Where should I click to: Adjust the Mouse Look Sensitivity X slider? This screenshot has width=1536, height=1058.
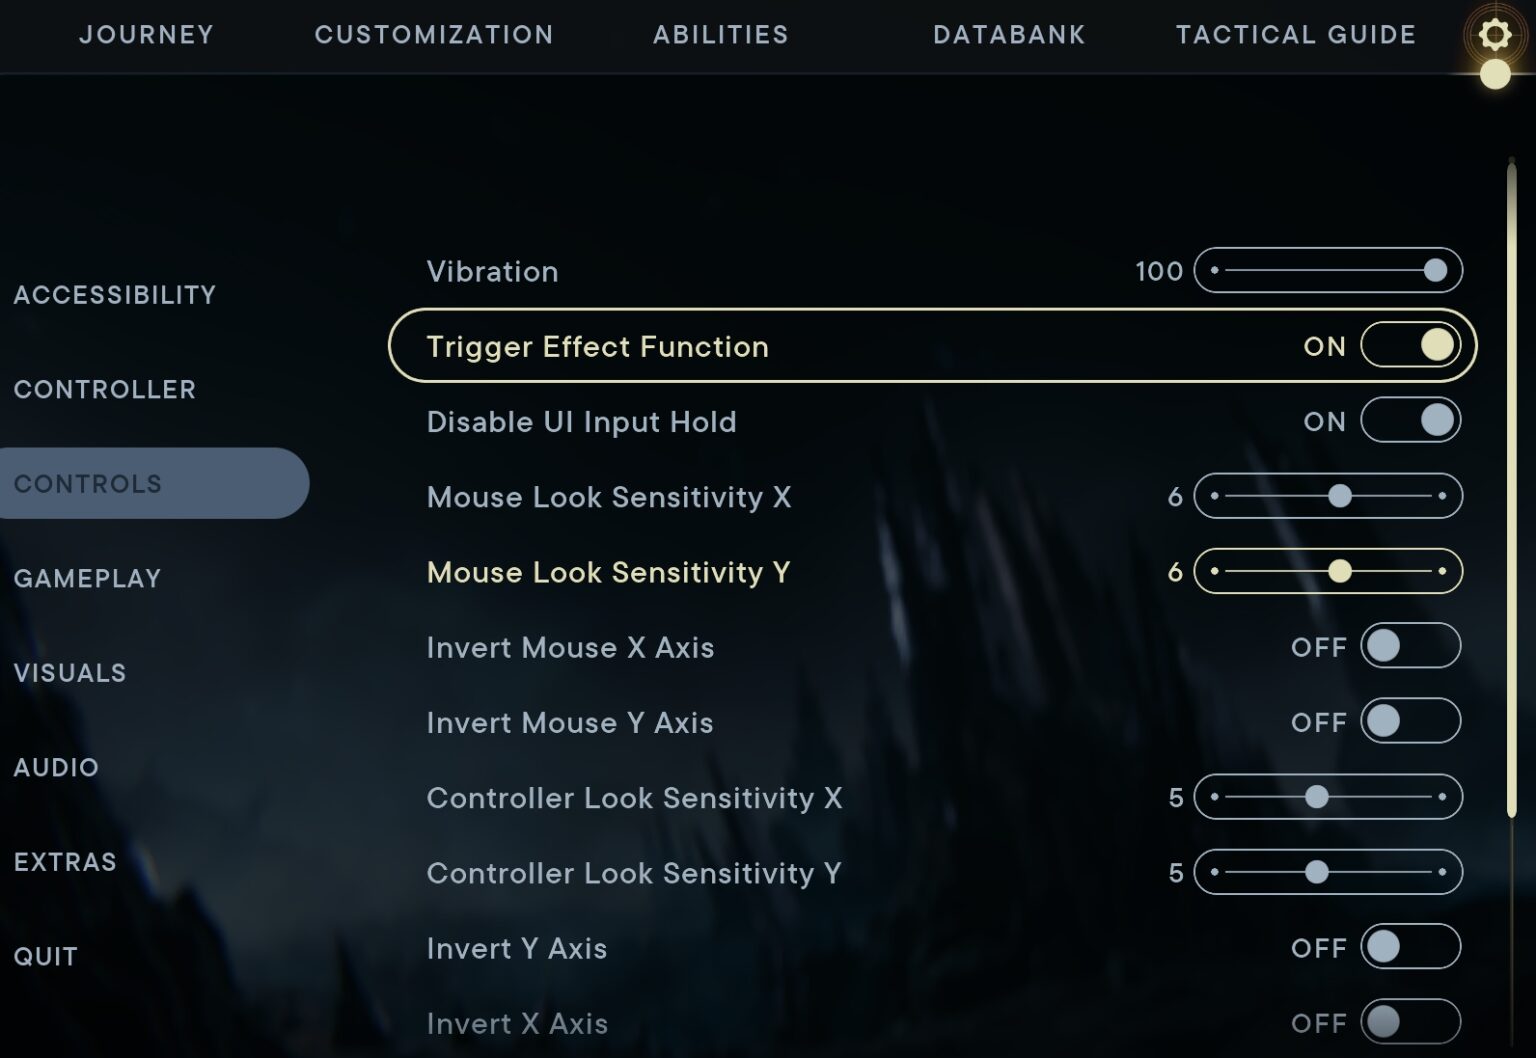point(1340,496)
